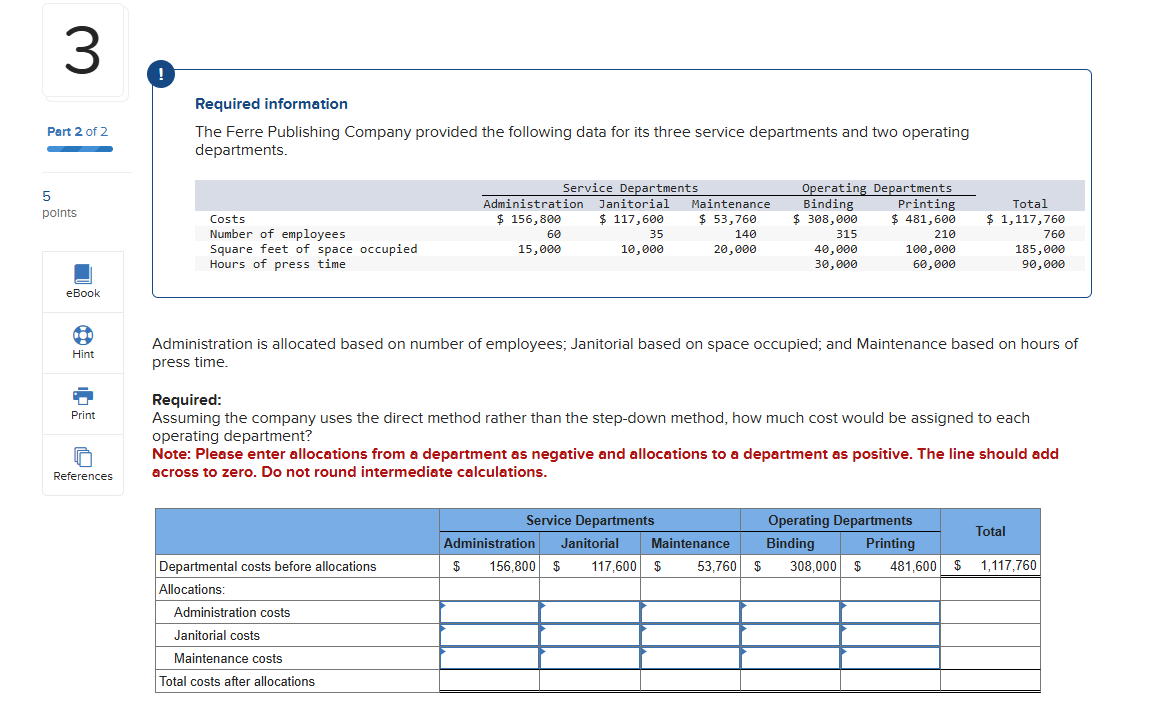The width and height of the screenshot is (1176, 720).
Task: Click Maintenance costs cell under Printing
Action: (890, 658)
